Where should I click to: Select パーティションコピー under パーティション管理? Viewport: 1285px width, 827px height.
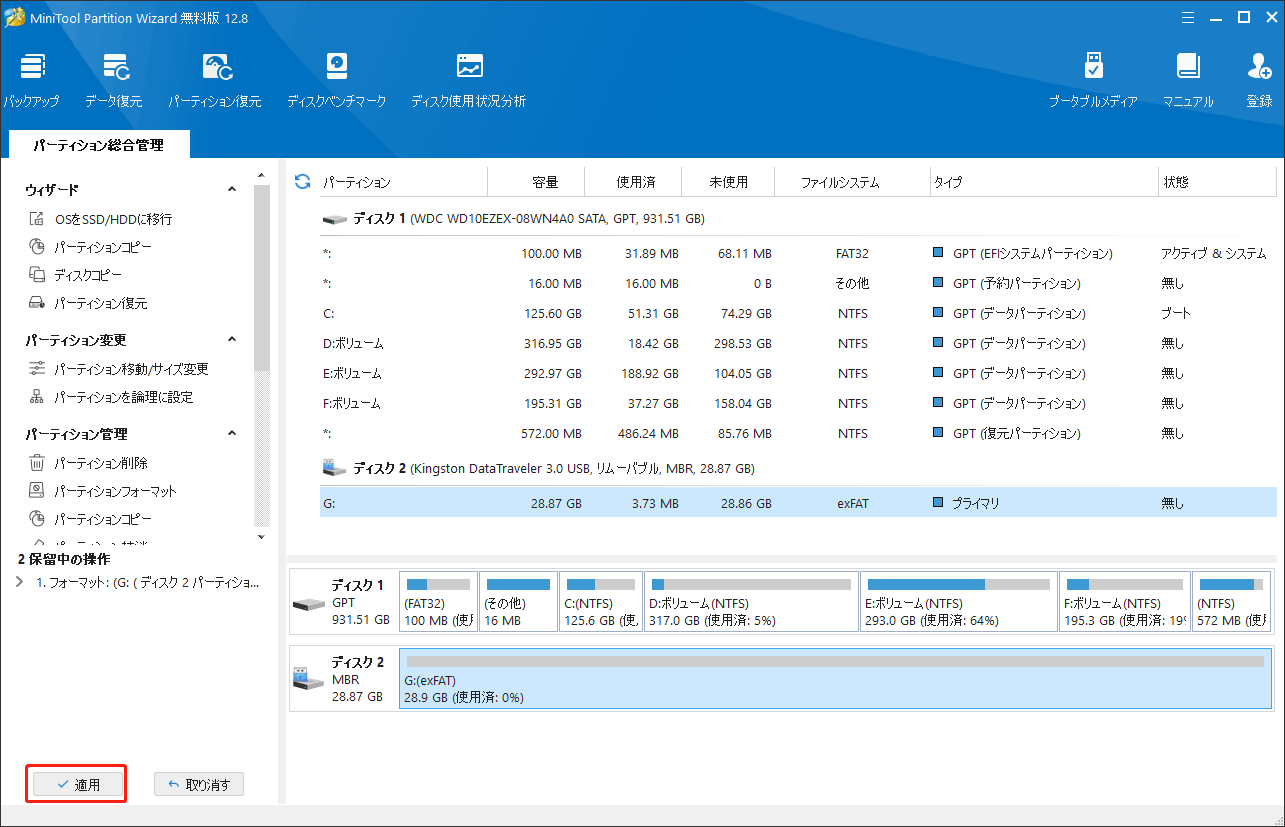coord(90,519)
